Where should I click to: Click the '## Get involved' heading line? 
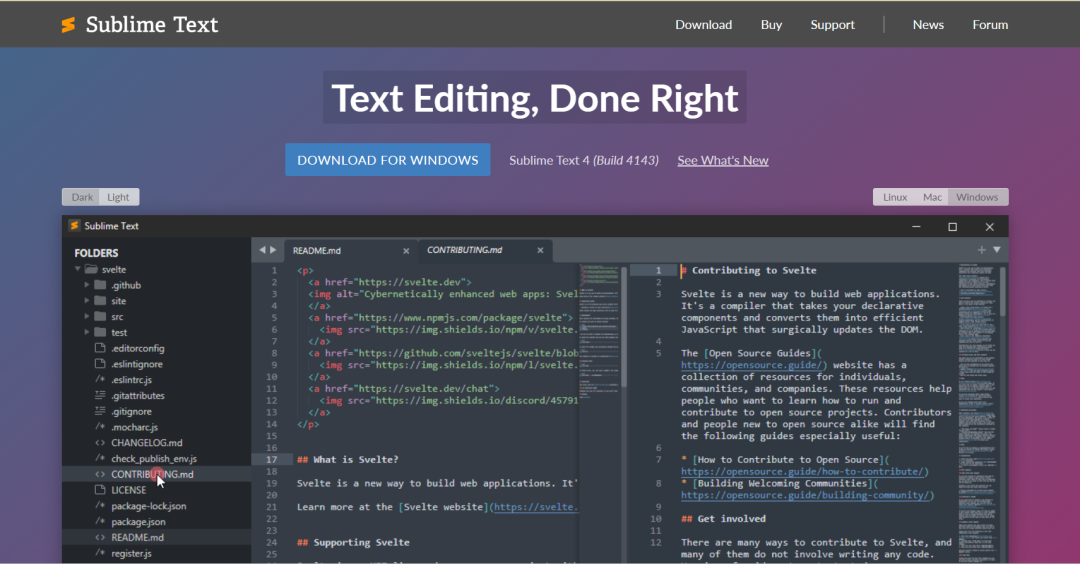723,519
